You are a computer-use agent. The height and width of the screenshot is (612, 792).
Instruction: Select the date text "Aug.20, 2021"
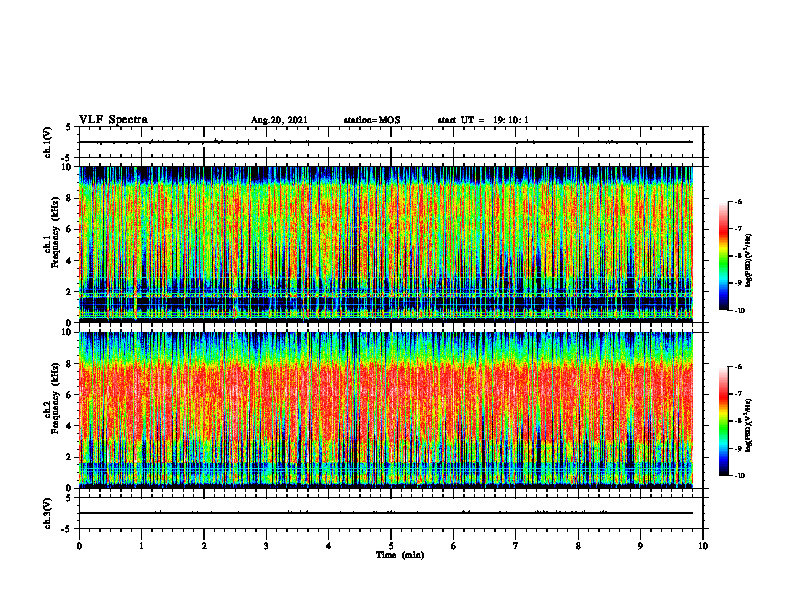[279, 120]
